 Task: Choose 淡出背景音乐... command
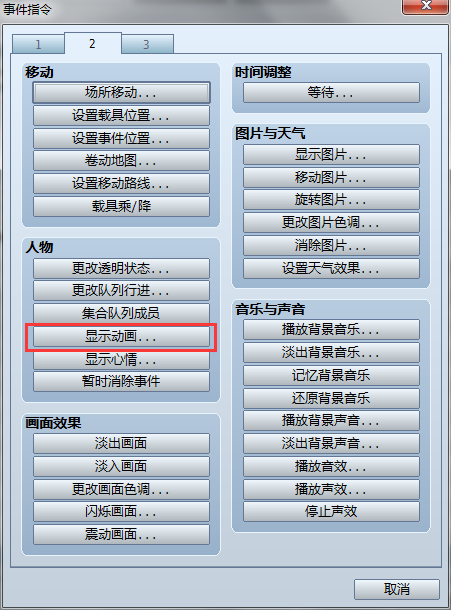[x=332, y=352]
